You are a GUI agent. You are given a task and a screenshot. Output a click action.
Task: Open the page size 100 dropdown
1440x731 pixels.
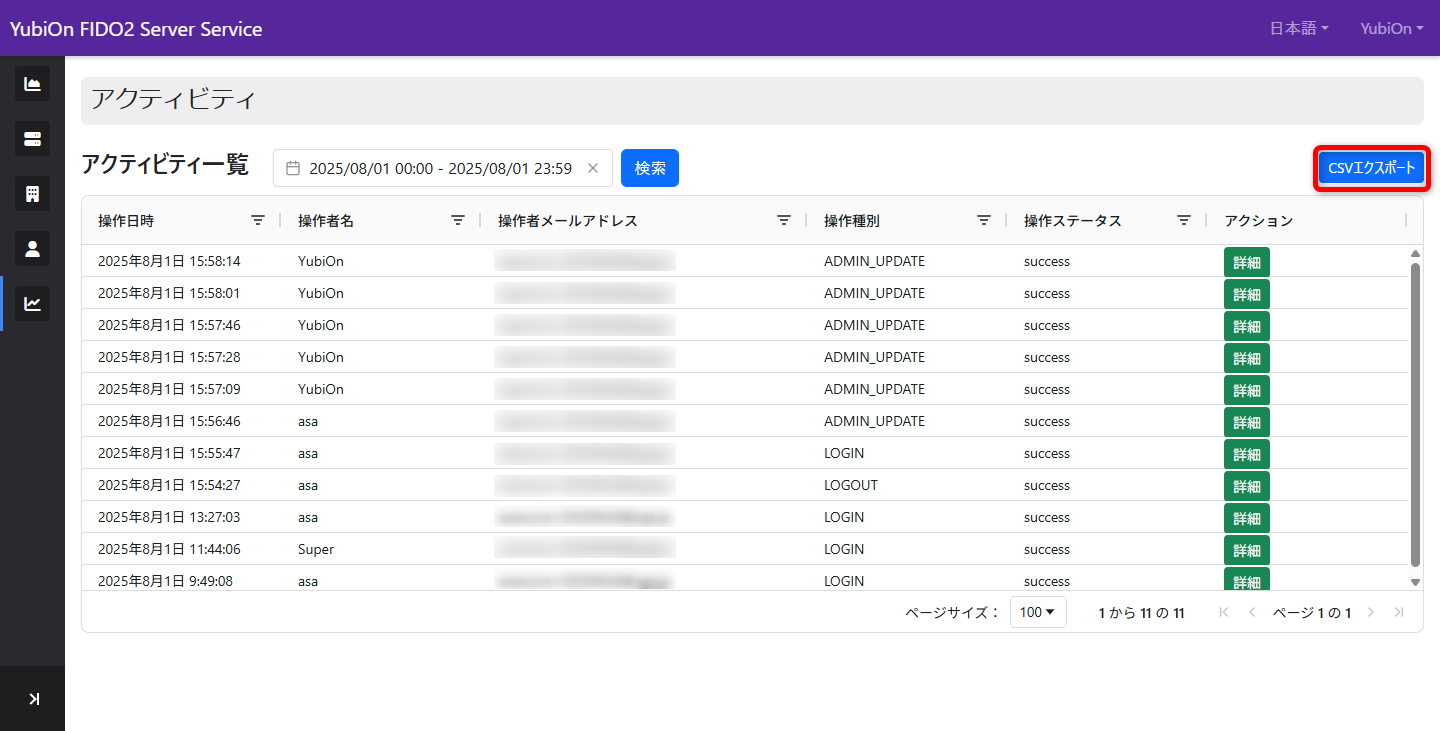click(x=1038, y=612)
